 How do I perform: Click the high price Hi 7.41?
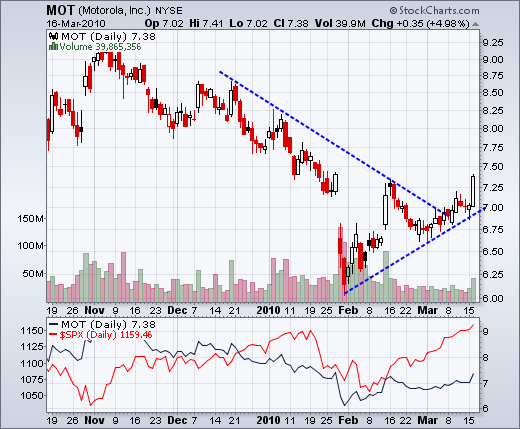[206, 23]
